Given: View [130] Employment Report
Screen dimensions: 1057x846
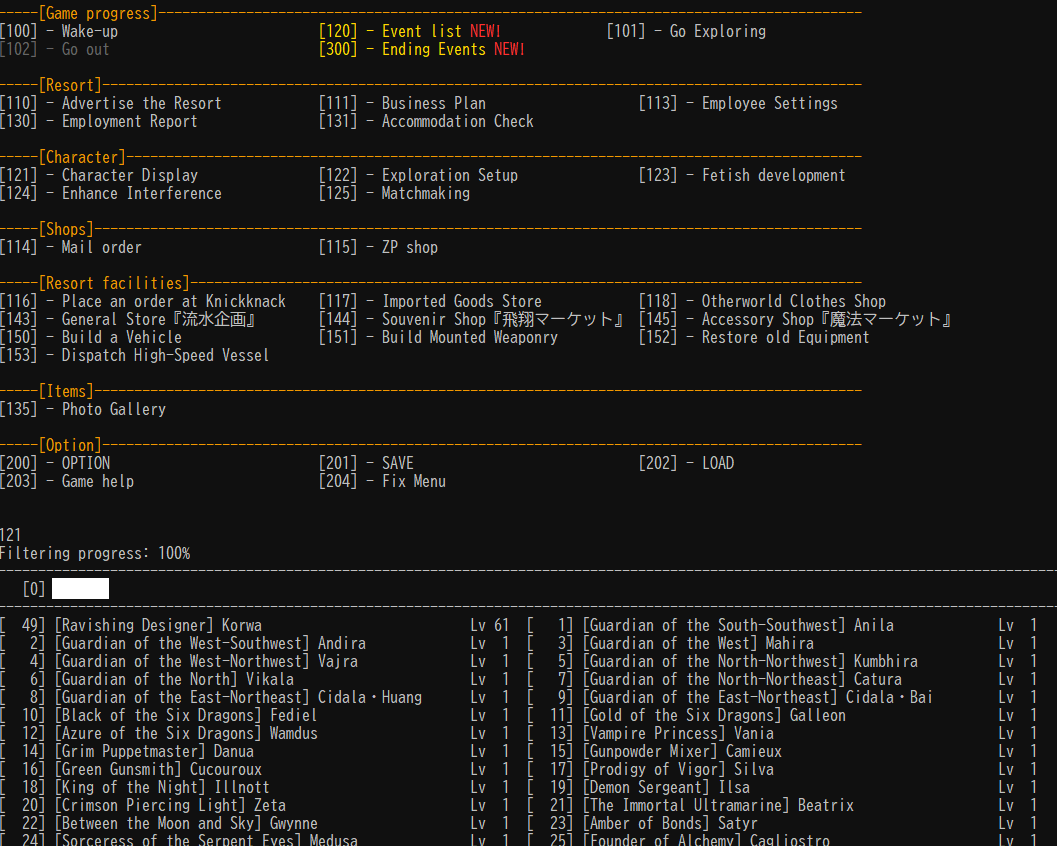Looking at the screenshot, I should point(99,121).
